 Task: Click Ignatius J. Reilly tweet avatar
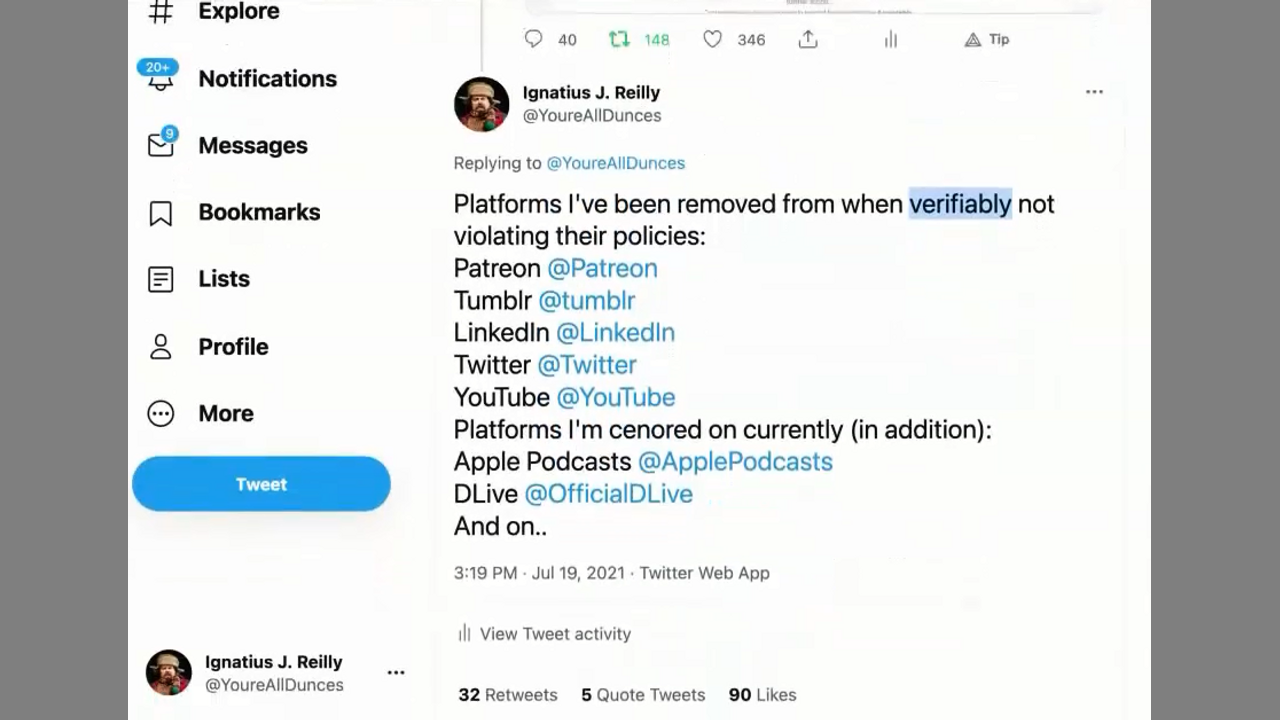(x=481, y=104)
